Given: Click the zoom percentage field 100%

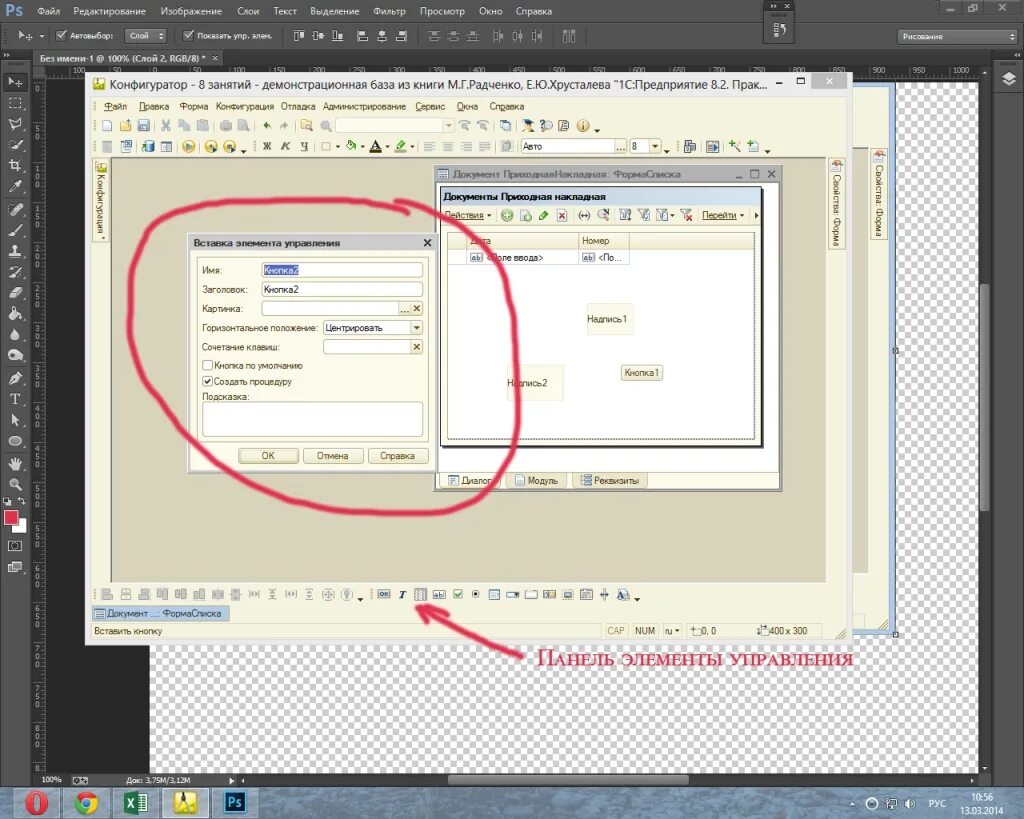Looking at the screenshot, I should pos(52,780).
